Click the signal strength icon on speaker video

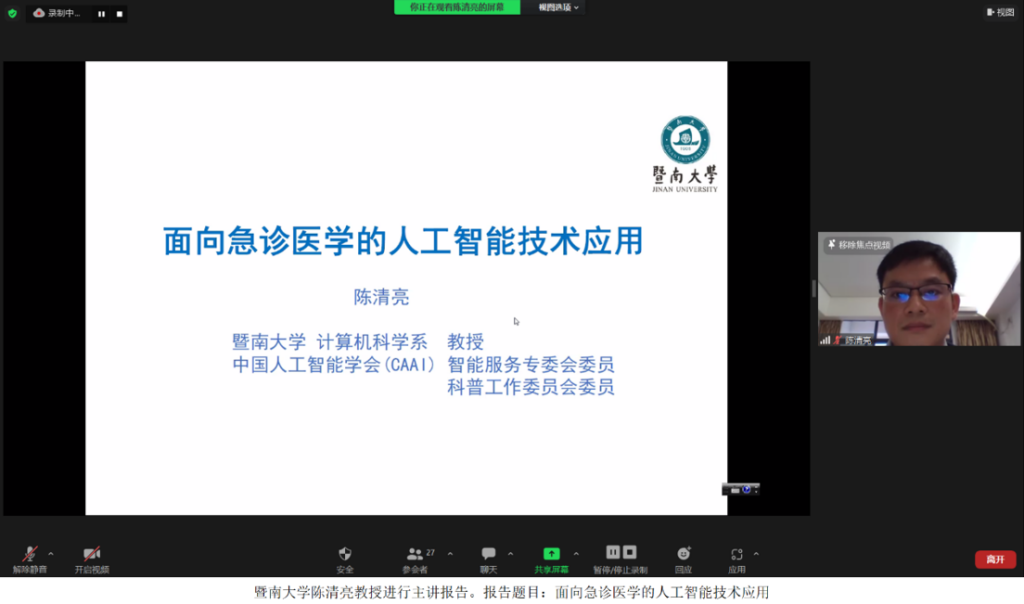[x=825, y=340]
